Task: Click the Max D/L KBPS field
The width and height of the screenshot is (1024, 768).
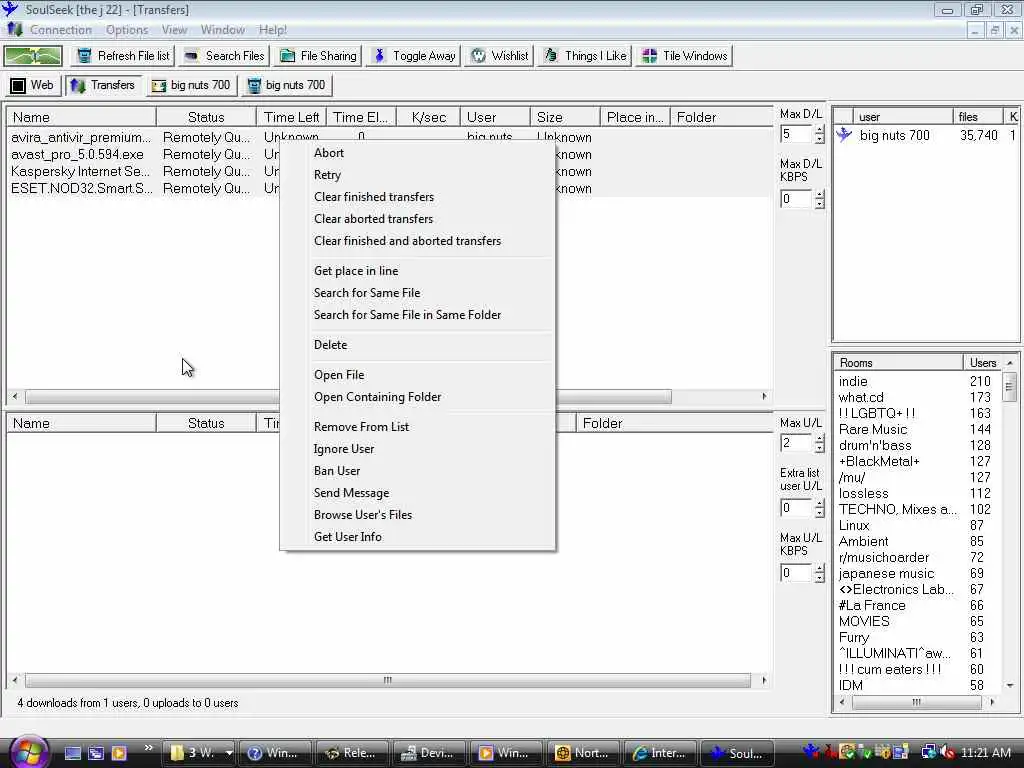Action: click(796, 199)
